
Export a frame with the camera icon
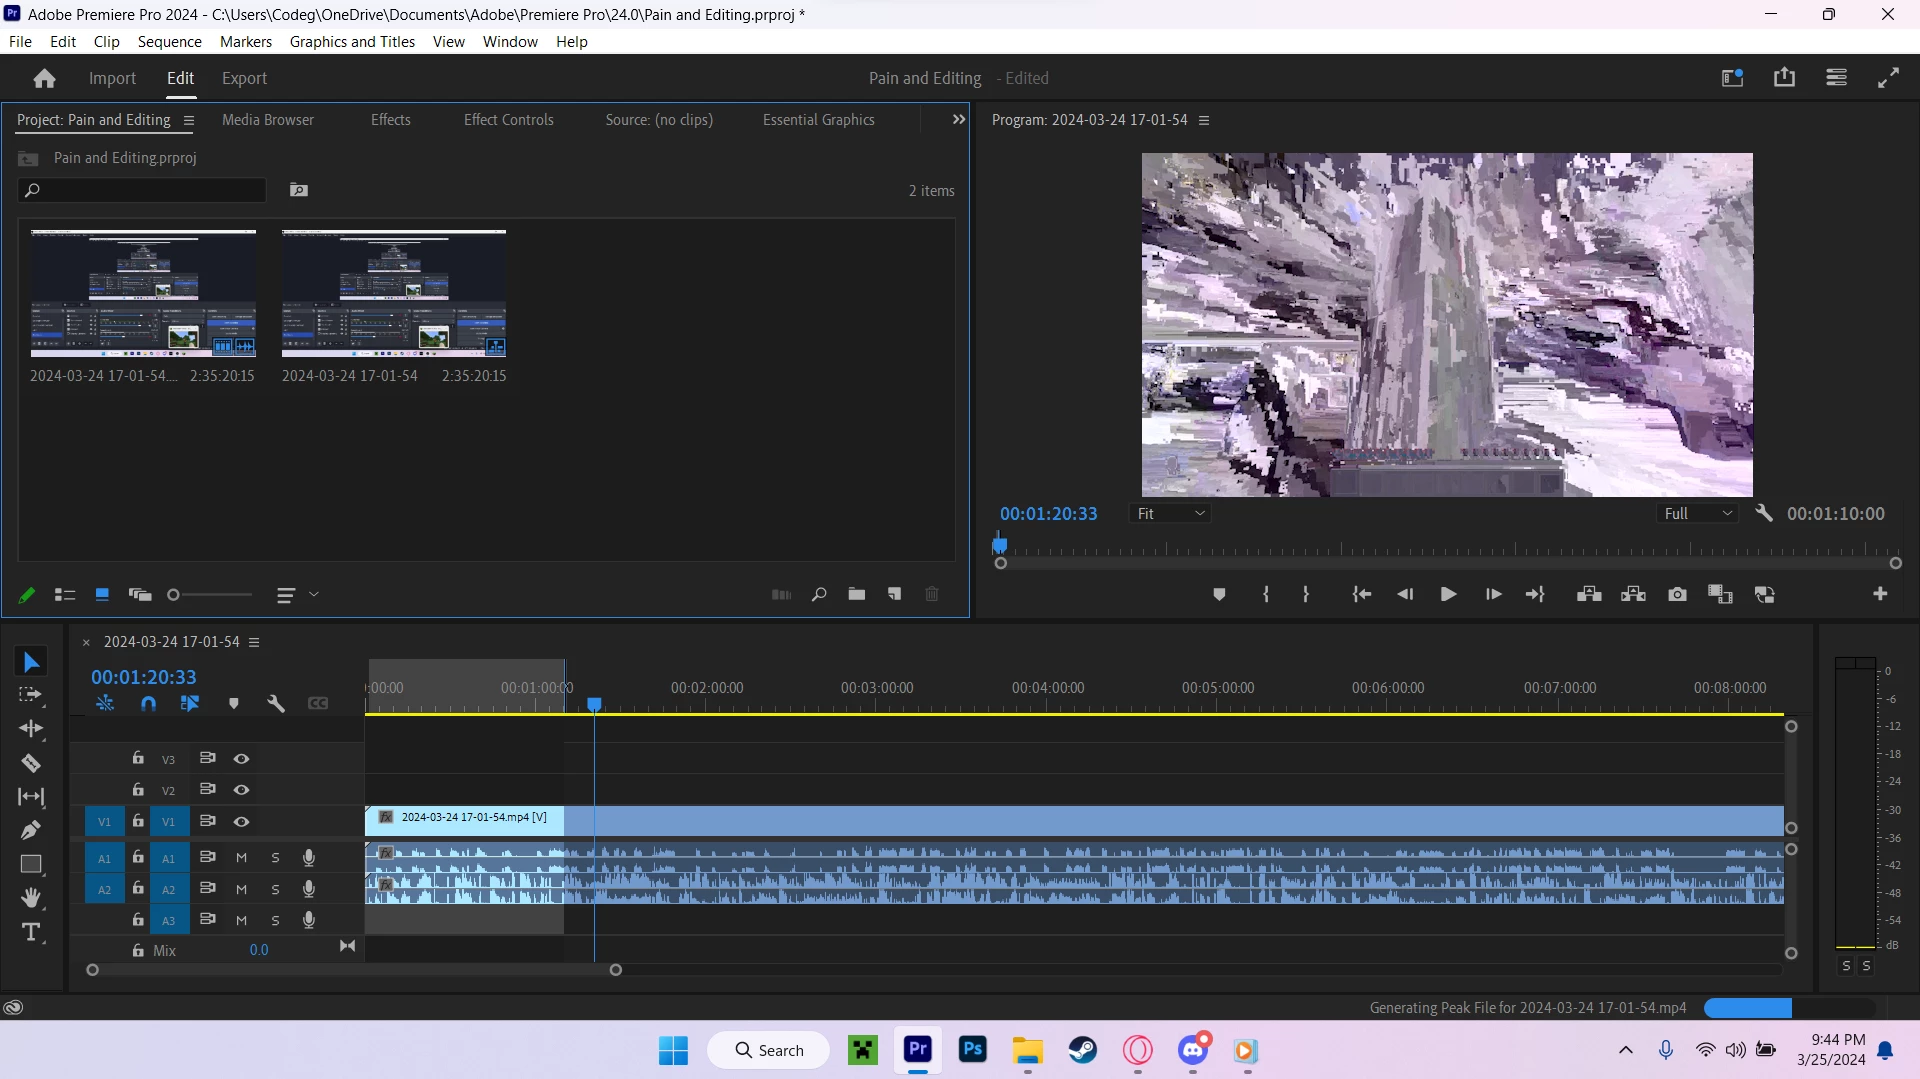(1677, 595)
